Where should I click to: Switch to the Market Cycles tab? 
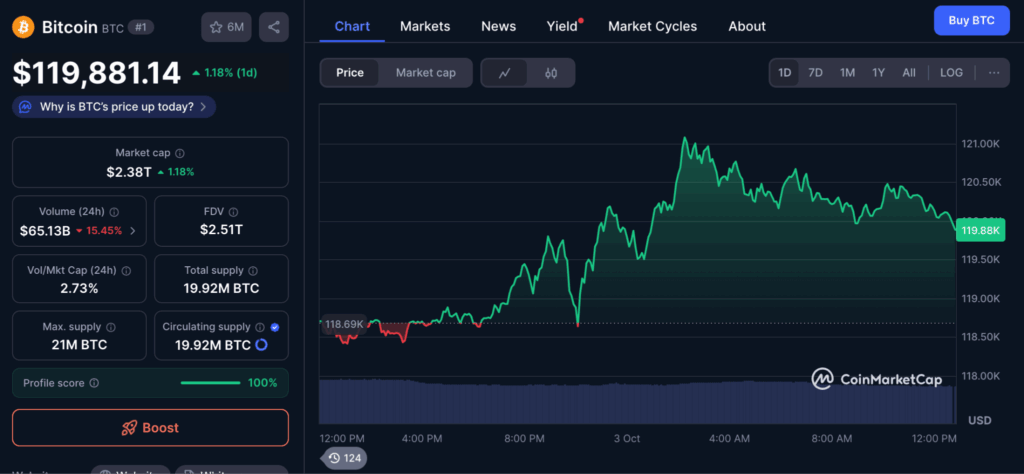652,26
